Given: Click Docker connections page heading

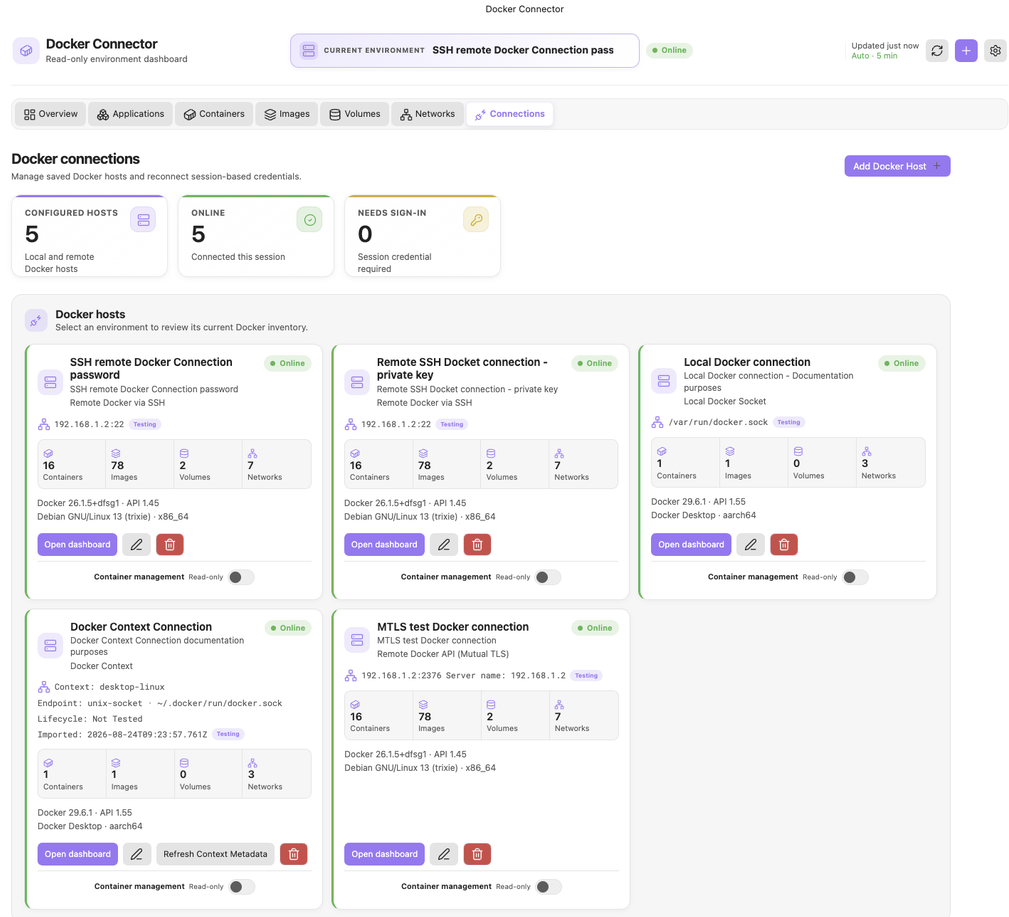Looking at the screenshot, I should [x=76, y=159].
